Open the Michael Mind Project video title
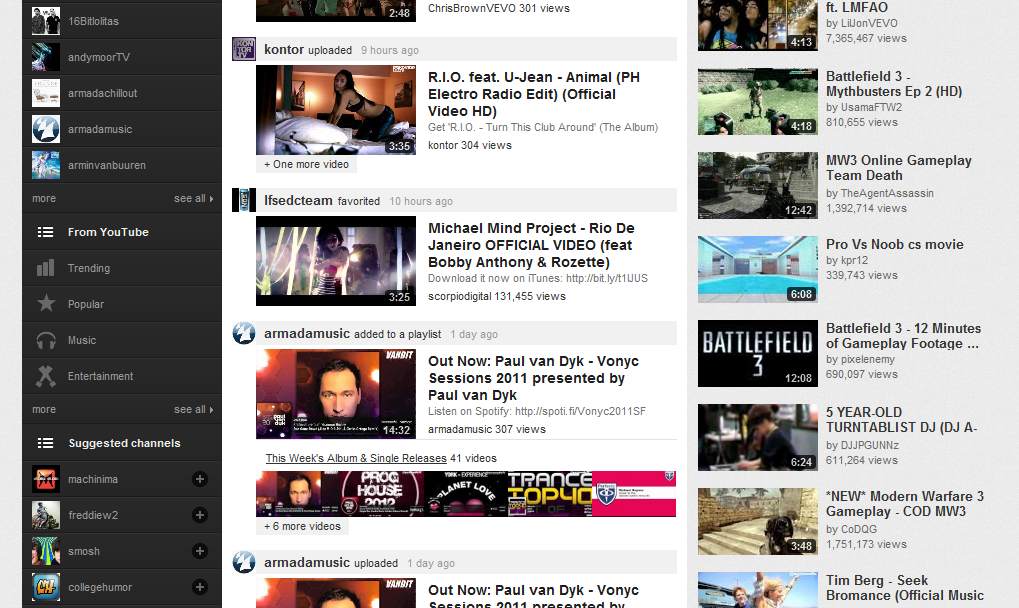The width and height of the screenshot is (1019, 608). tap(531, 243)
